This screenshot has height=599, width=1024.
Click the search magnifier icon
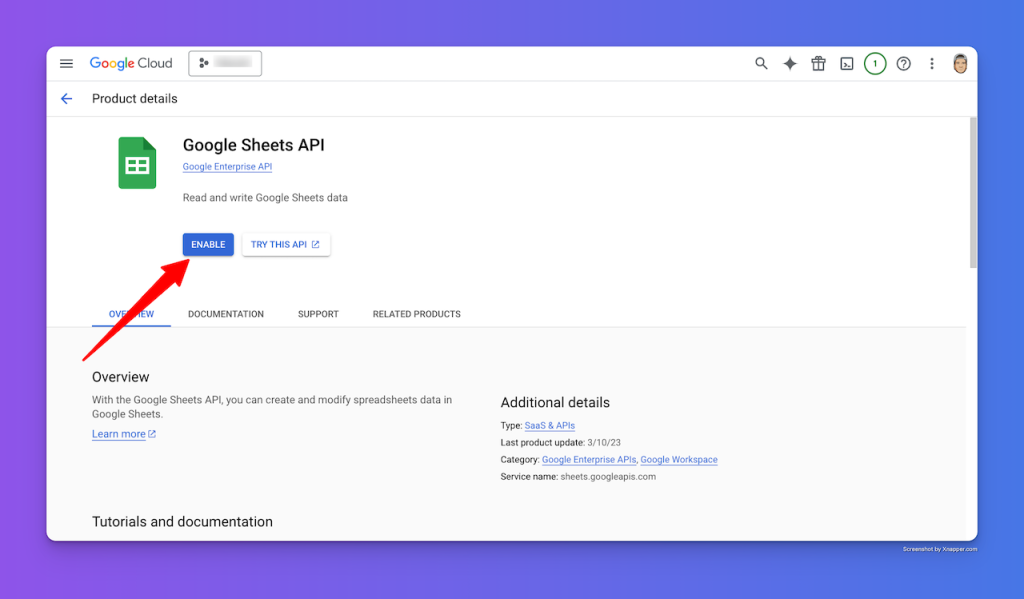pos(761,63)
